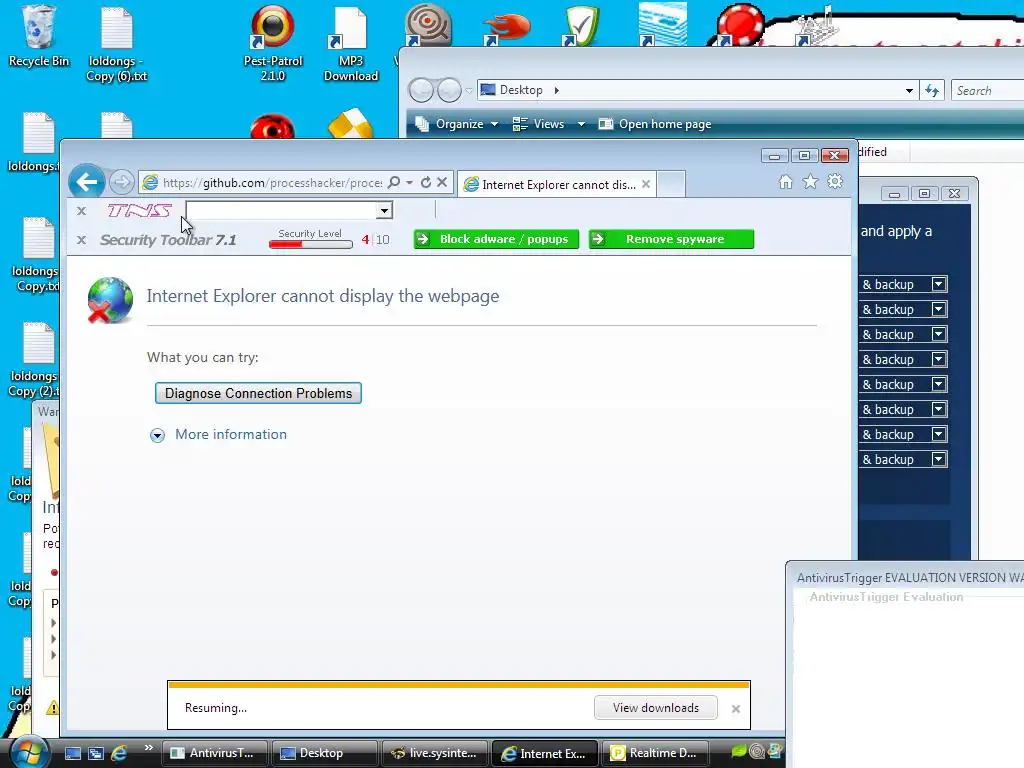Open second '& backup' dropdown in blue window
Screen dimensions: 1024x768
pos(939,309)
